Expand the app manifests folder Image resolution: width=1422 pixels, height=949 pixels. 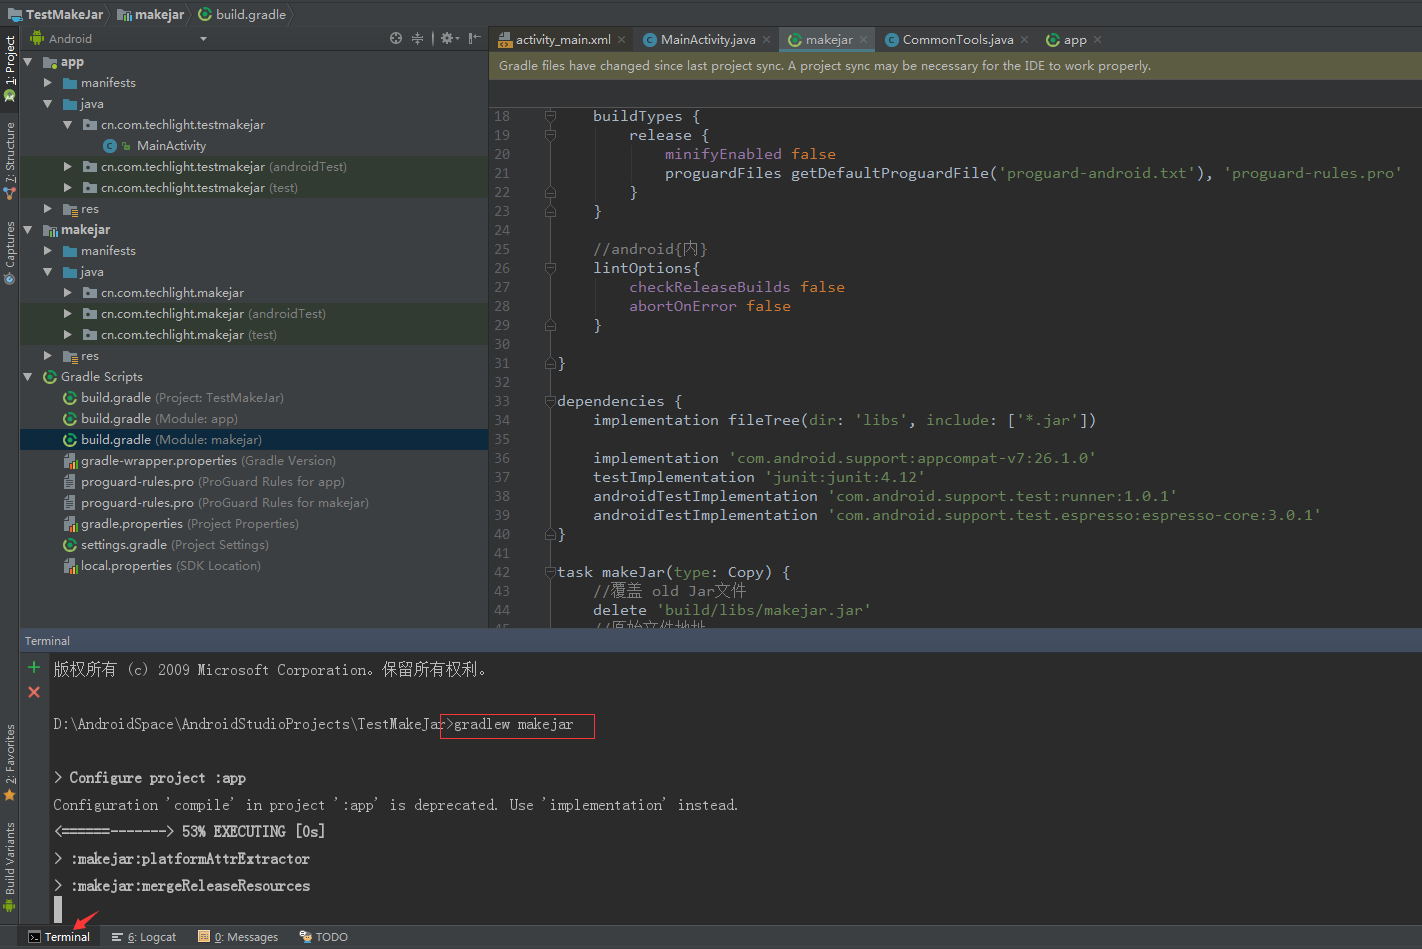tap(48, 83)
